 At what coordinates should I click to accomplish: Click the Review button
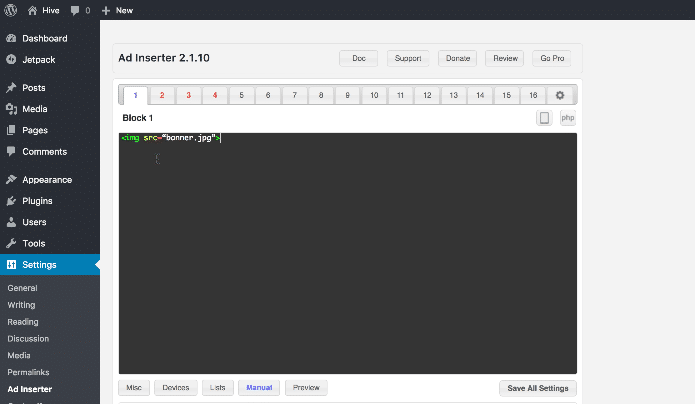point(505,58)
